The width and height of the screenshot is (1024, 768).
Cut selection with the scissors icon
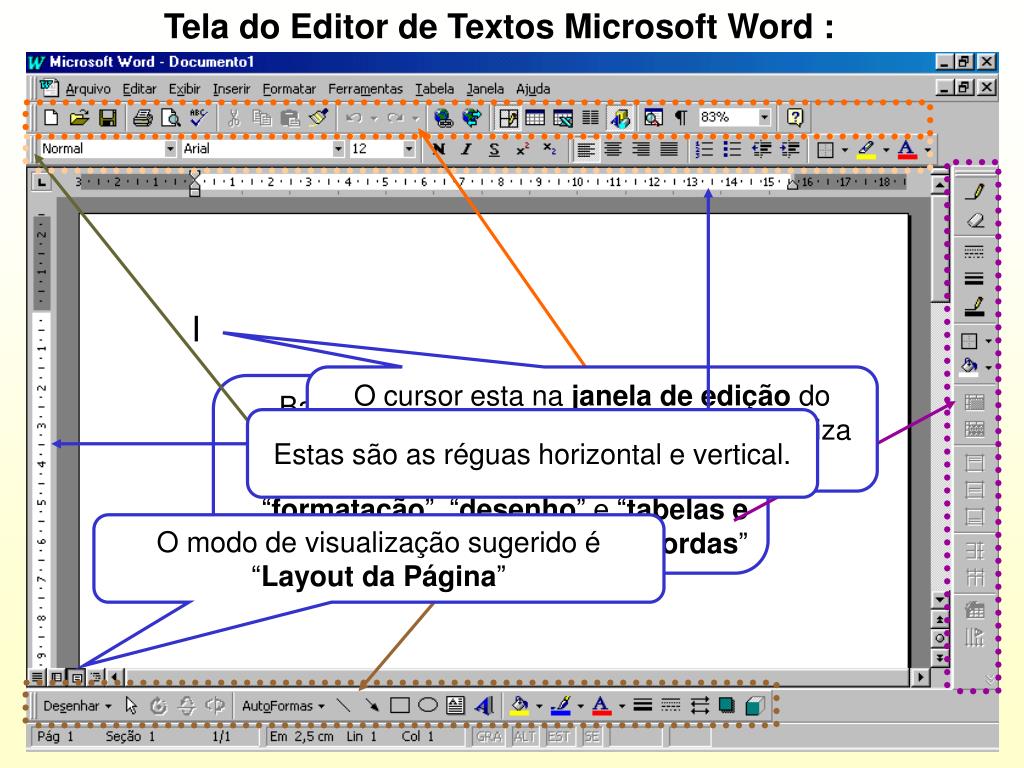tap(234, 118)
